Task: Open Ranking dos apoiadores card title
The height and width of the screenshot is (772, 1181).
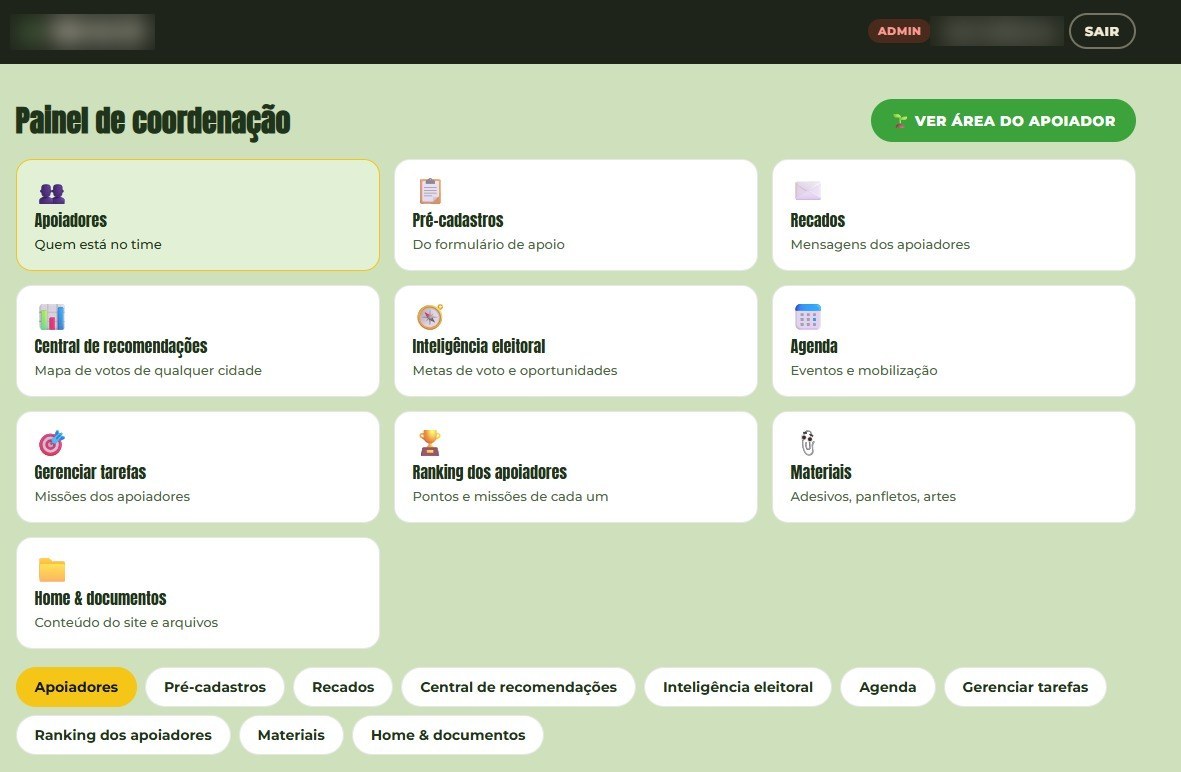Action: pos(490,472)
